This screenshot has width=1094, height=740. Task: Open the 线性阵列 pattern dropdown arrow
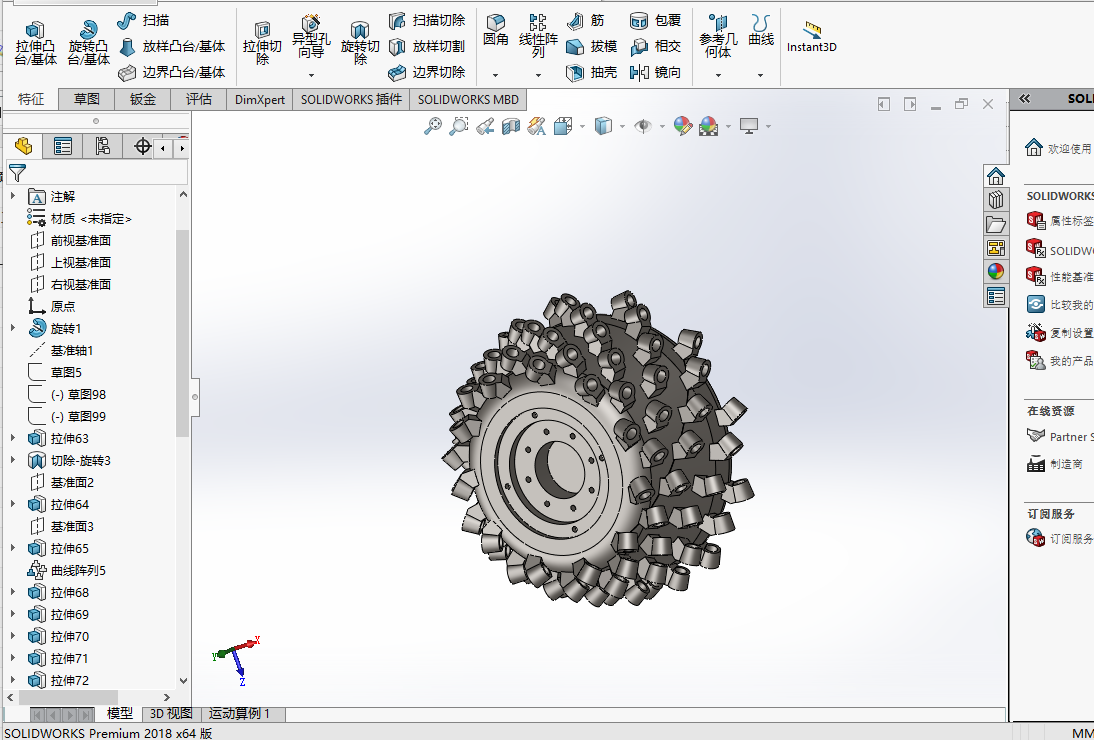pyautogui.click(x=538, y=75)
